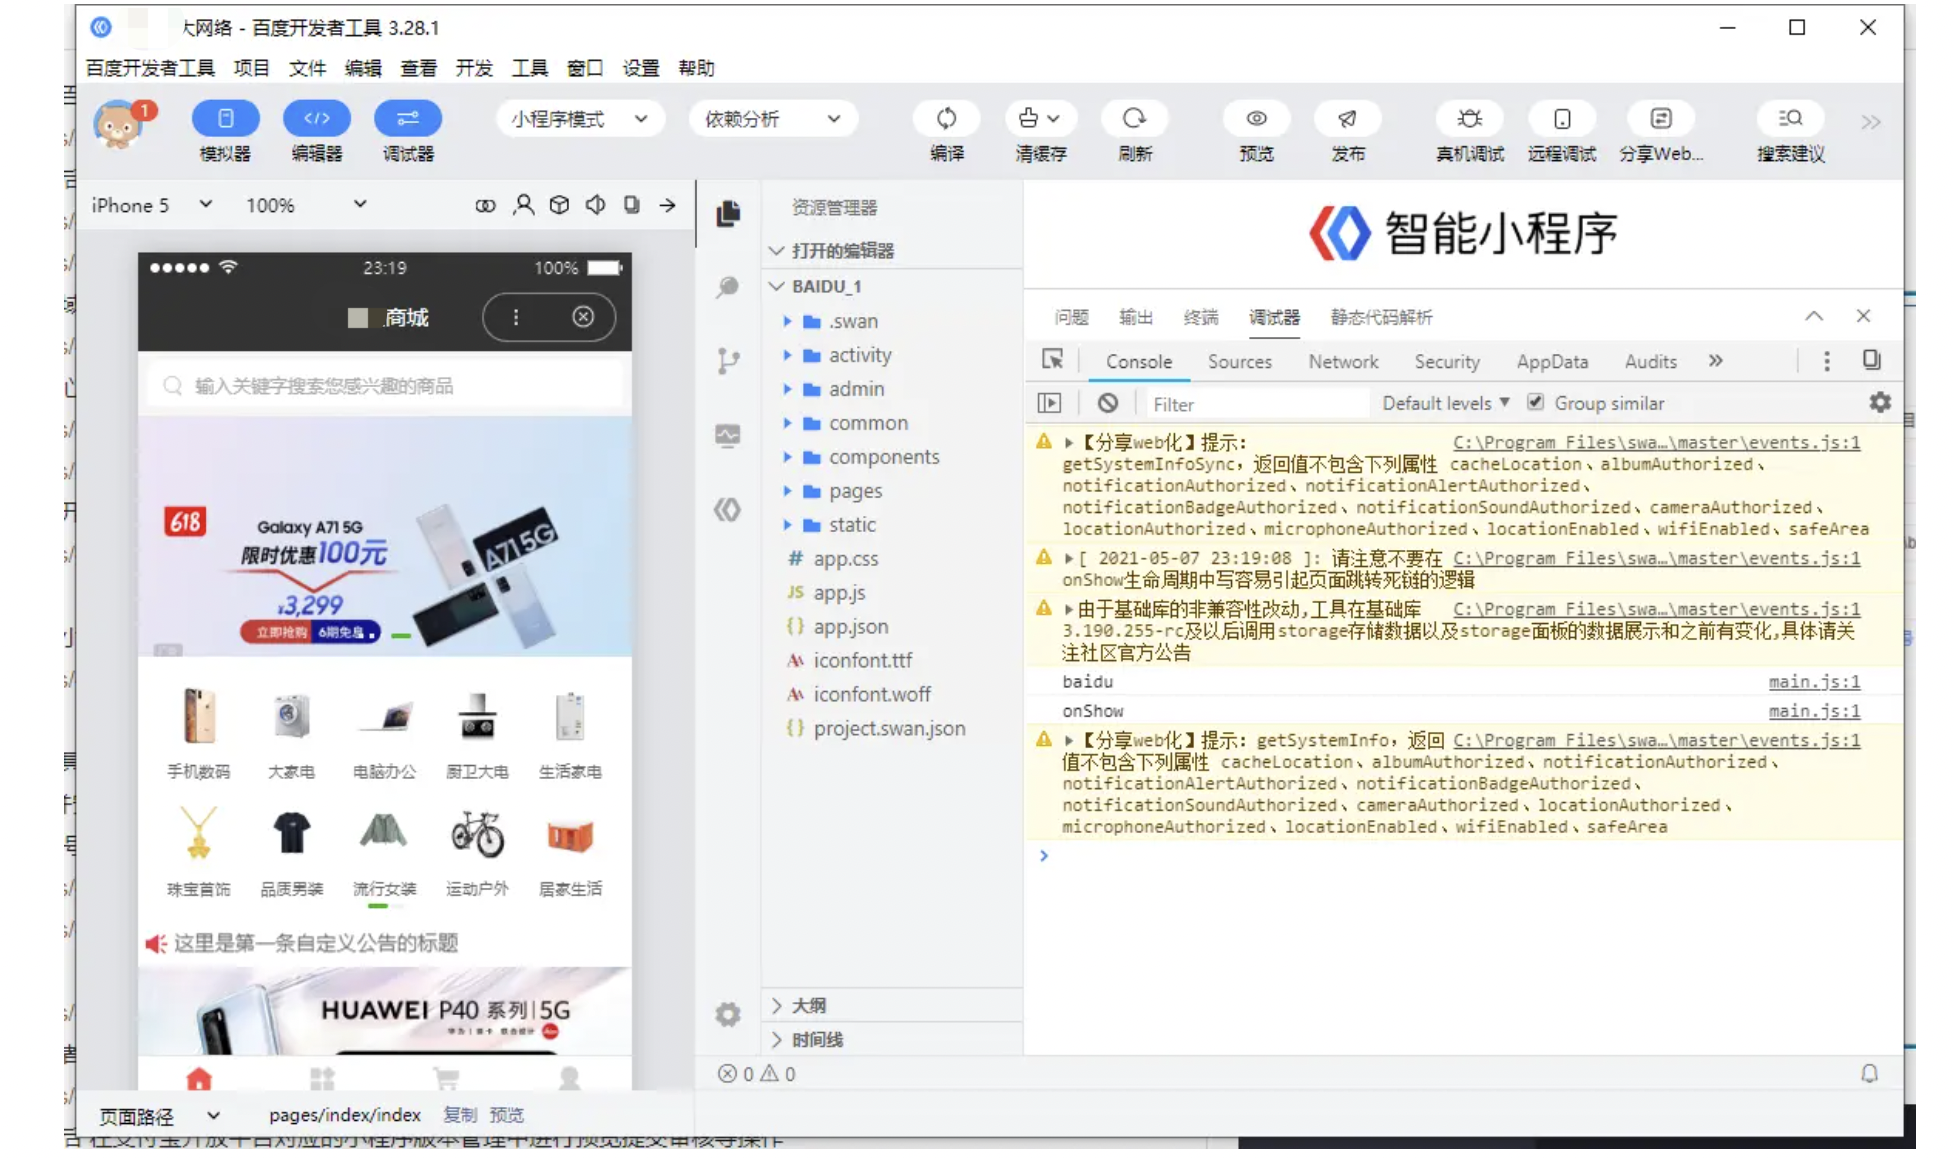
Task: Open the 依赖分析 dropdown
Action: [772, 119]
